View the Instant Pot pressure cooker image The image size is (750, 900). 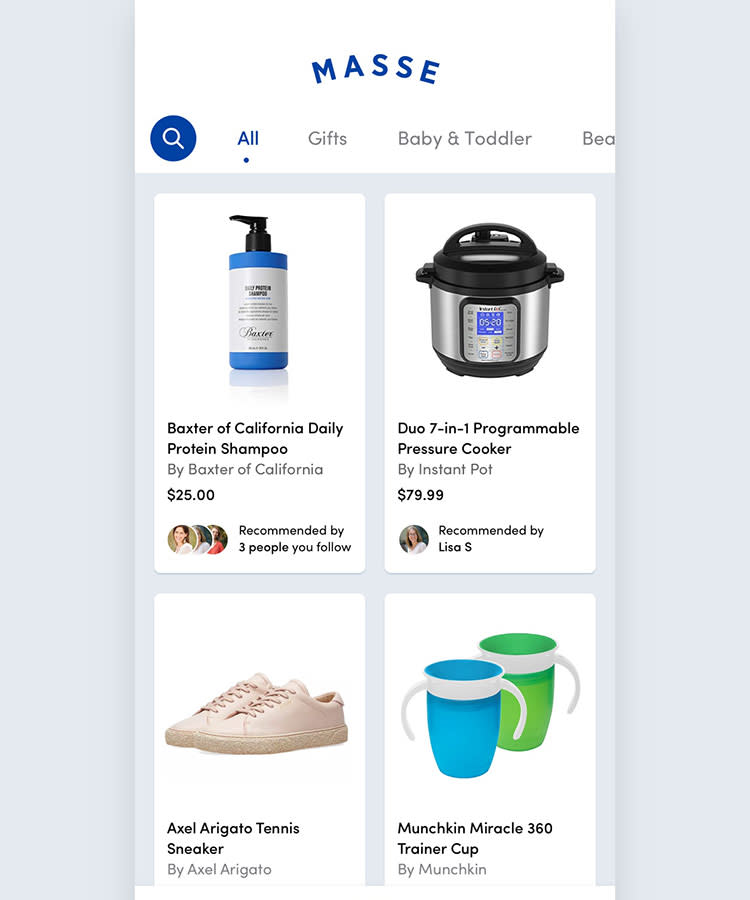pyautogui.click(x=489, y=300)
